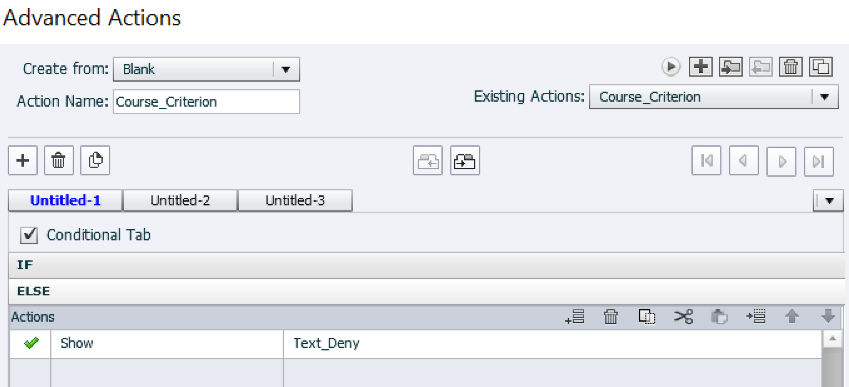Cut the selected action row with scissors
Viewport: 849px width, 387px height.
[x=683, y=317]
